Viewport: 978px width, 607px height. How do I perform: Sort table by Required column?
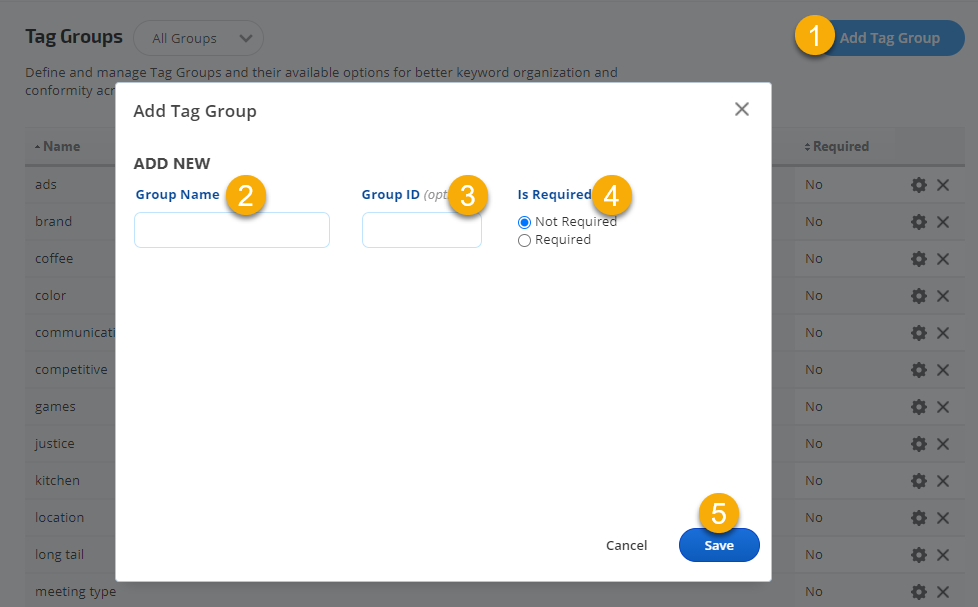pos(837,146)
